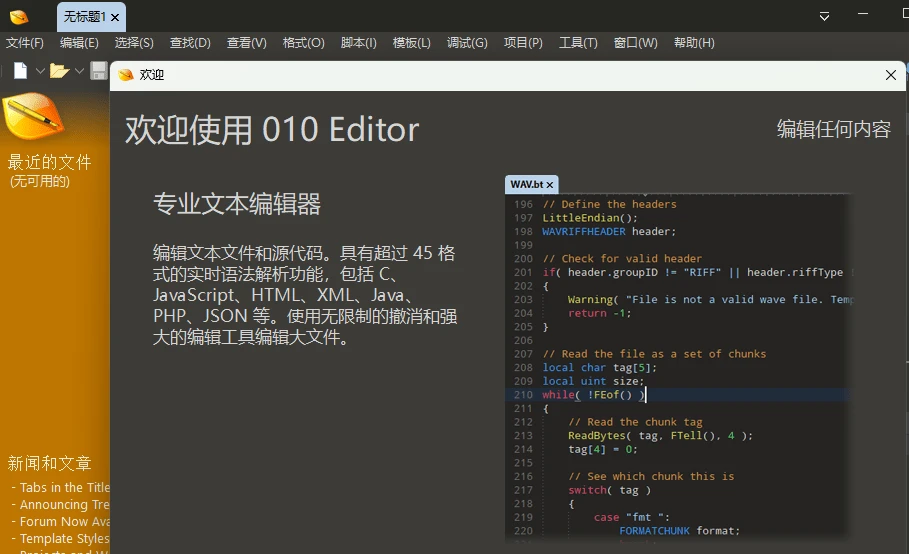The image size is (909, 554).
Task: Click the Open File folder icon
Action: tap(59, 71)
